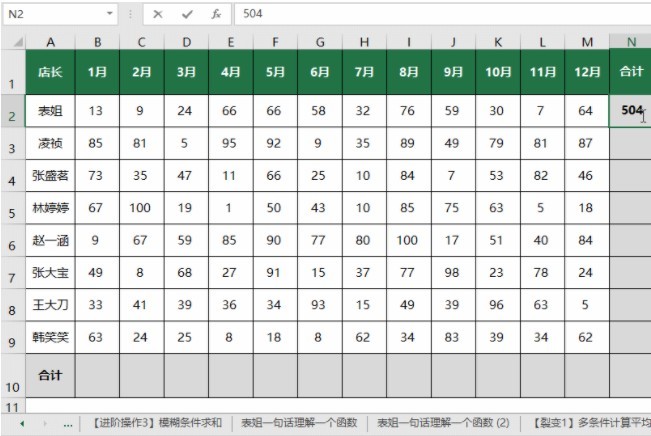Select the 店长 header cell
Image resolution: width=651 pixels, height=436 pixels.
coord(51,72)
